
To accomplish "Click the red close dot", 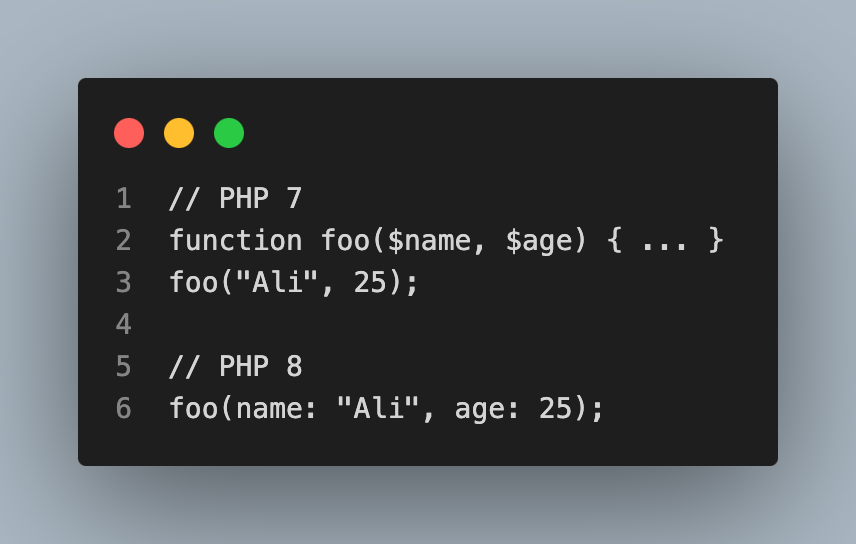I will click(129, 133).
